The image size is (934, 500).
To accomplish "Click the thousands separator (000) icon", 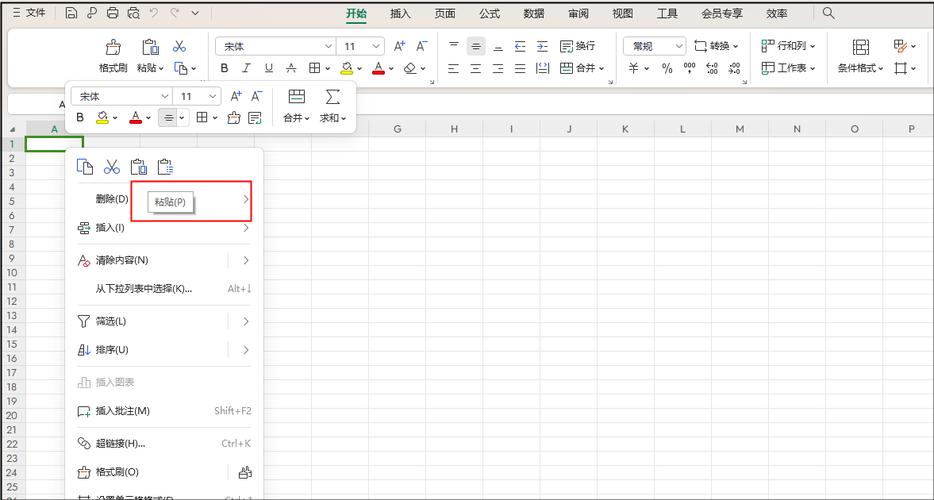I will pyautogui.click(x=689, y=69).
